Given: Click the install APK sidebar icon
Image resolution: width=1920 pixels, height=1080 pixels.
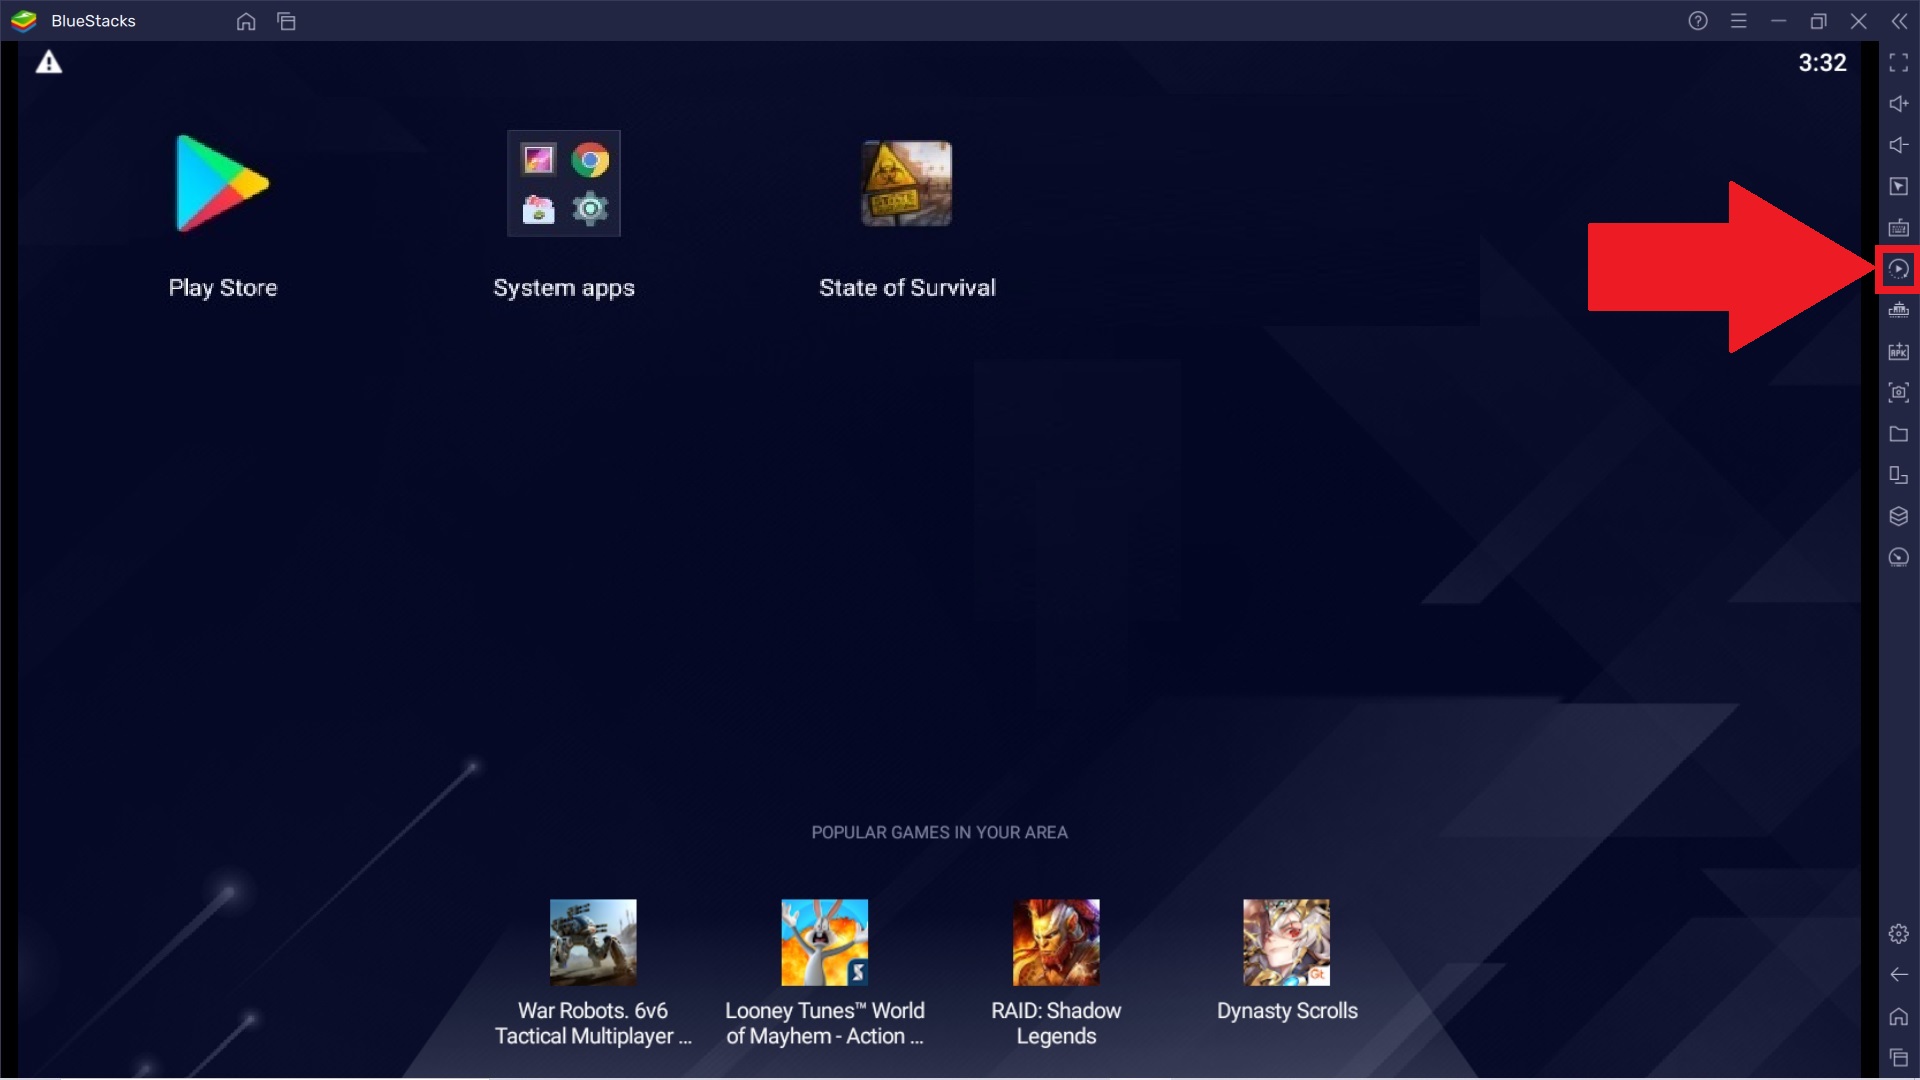Looking at the screenshot, I should (1899, 351).
